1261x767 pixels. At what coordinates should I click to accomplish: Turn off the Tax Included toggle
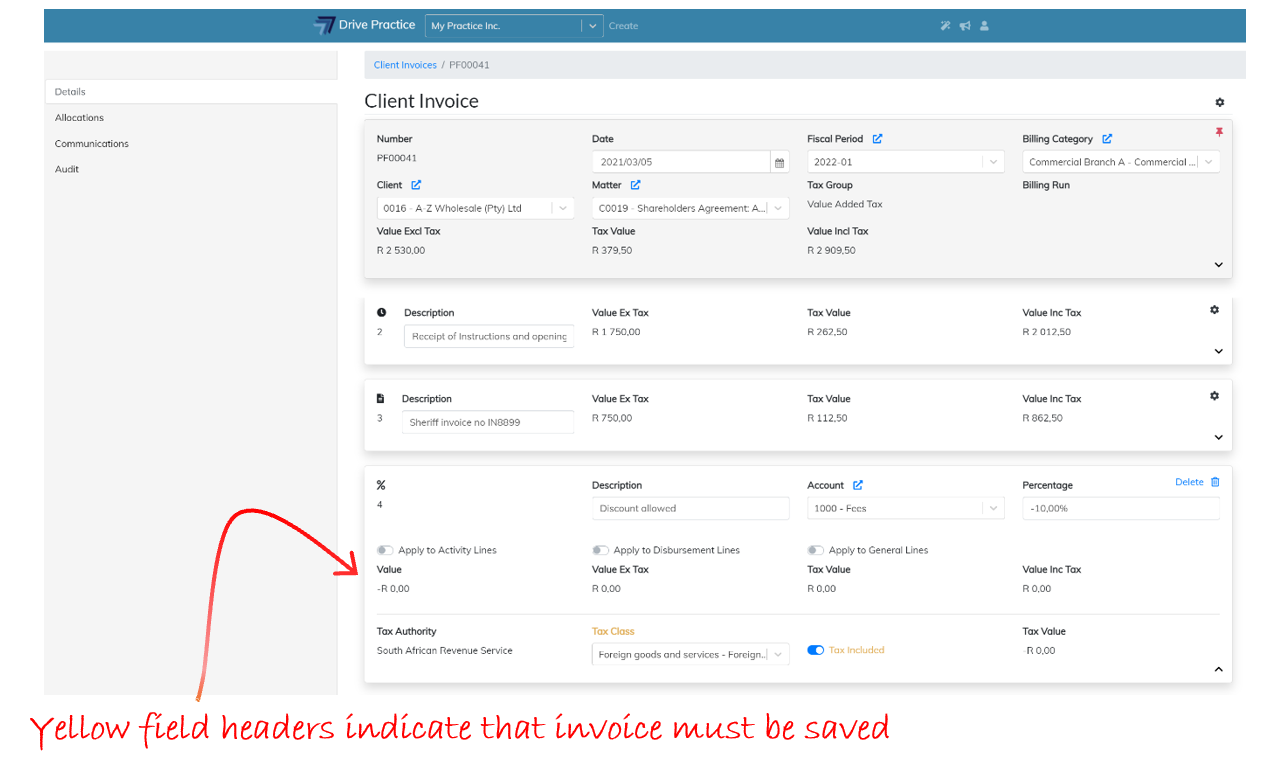815,650
